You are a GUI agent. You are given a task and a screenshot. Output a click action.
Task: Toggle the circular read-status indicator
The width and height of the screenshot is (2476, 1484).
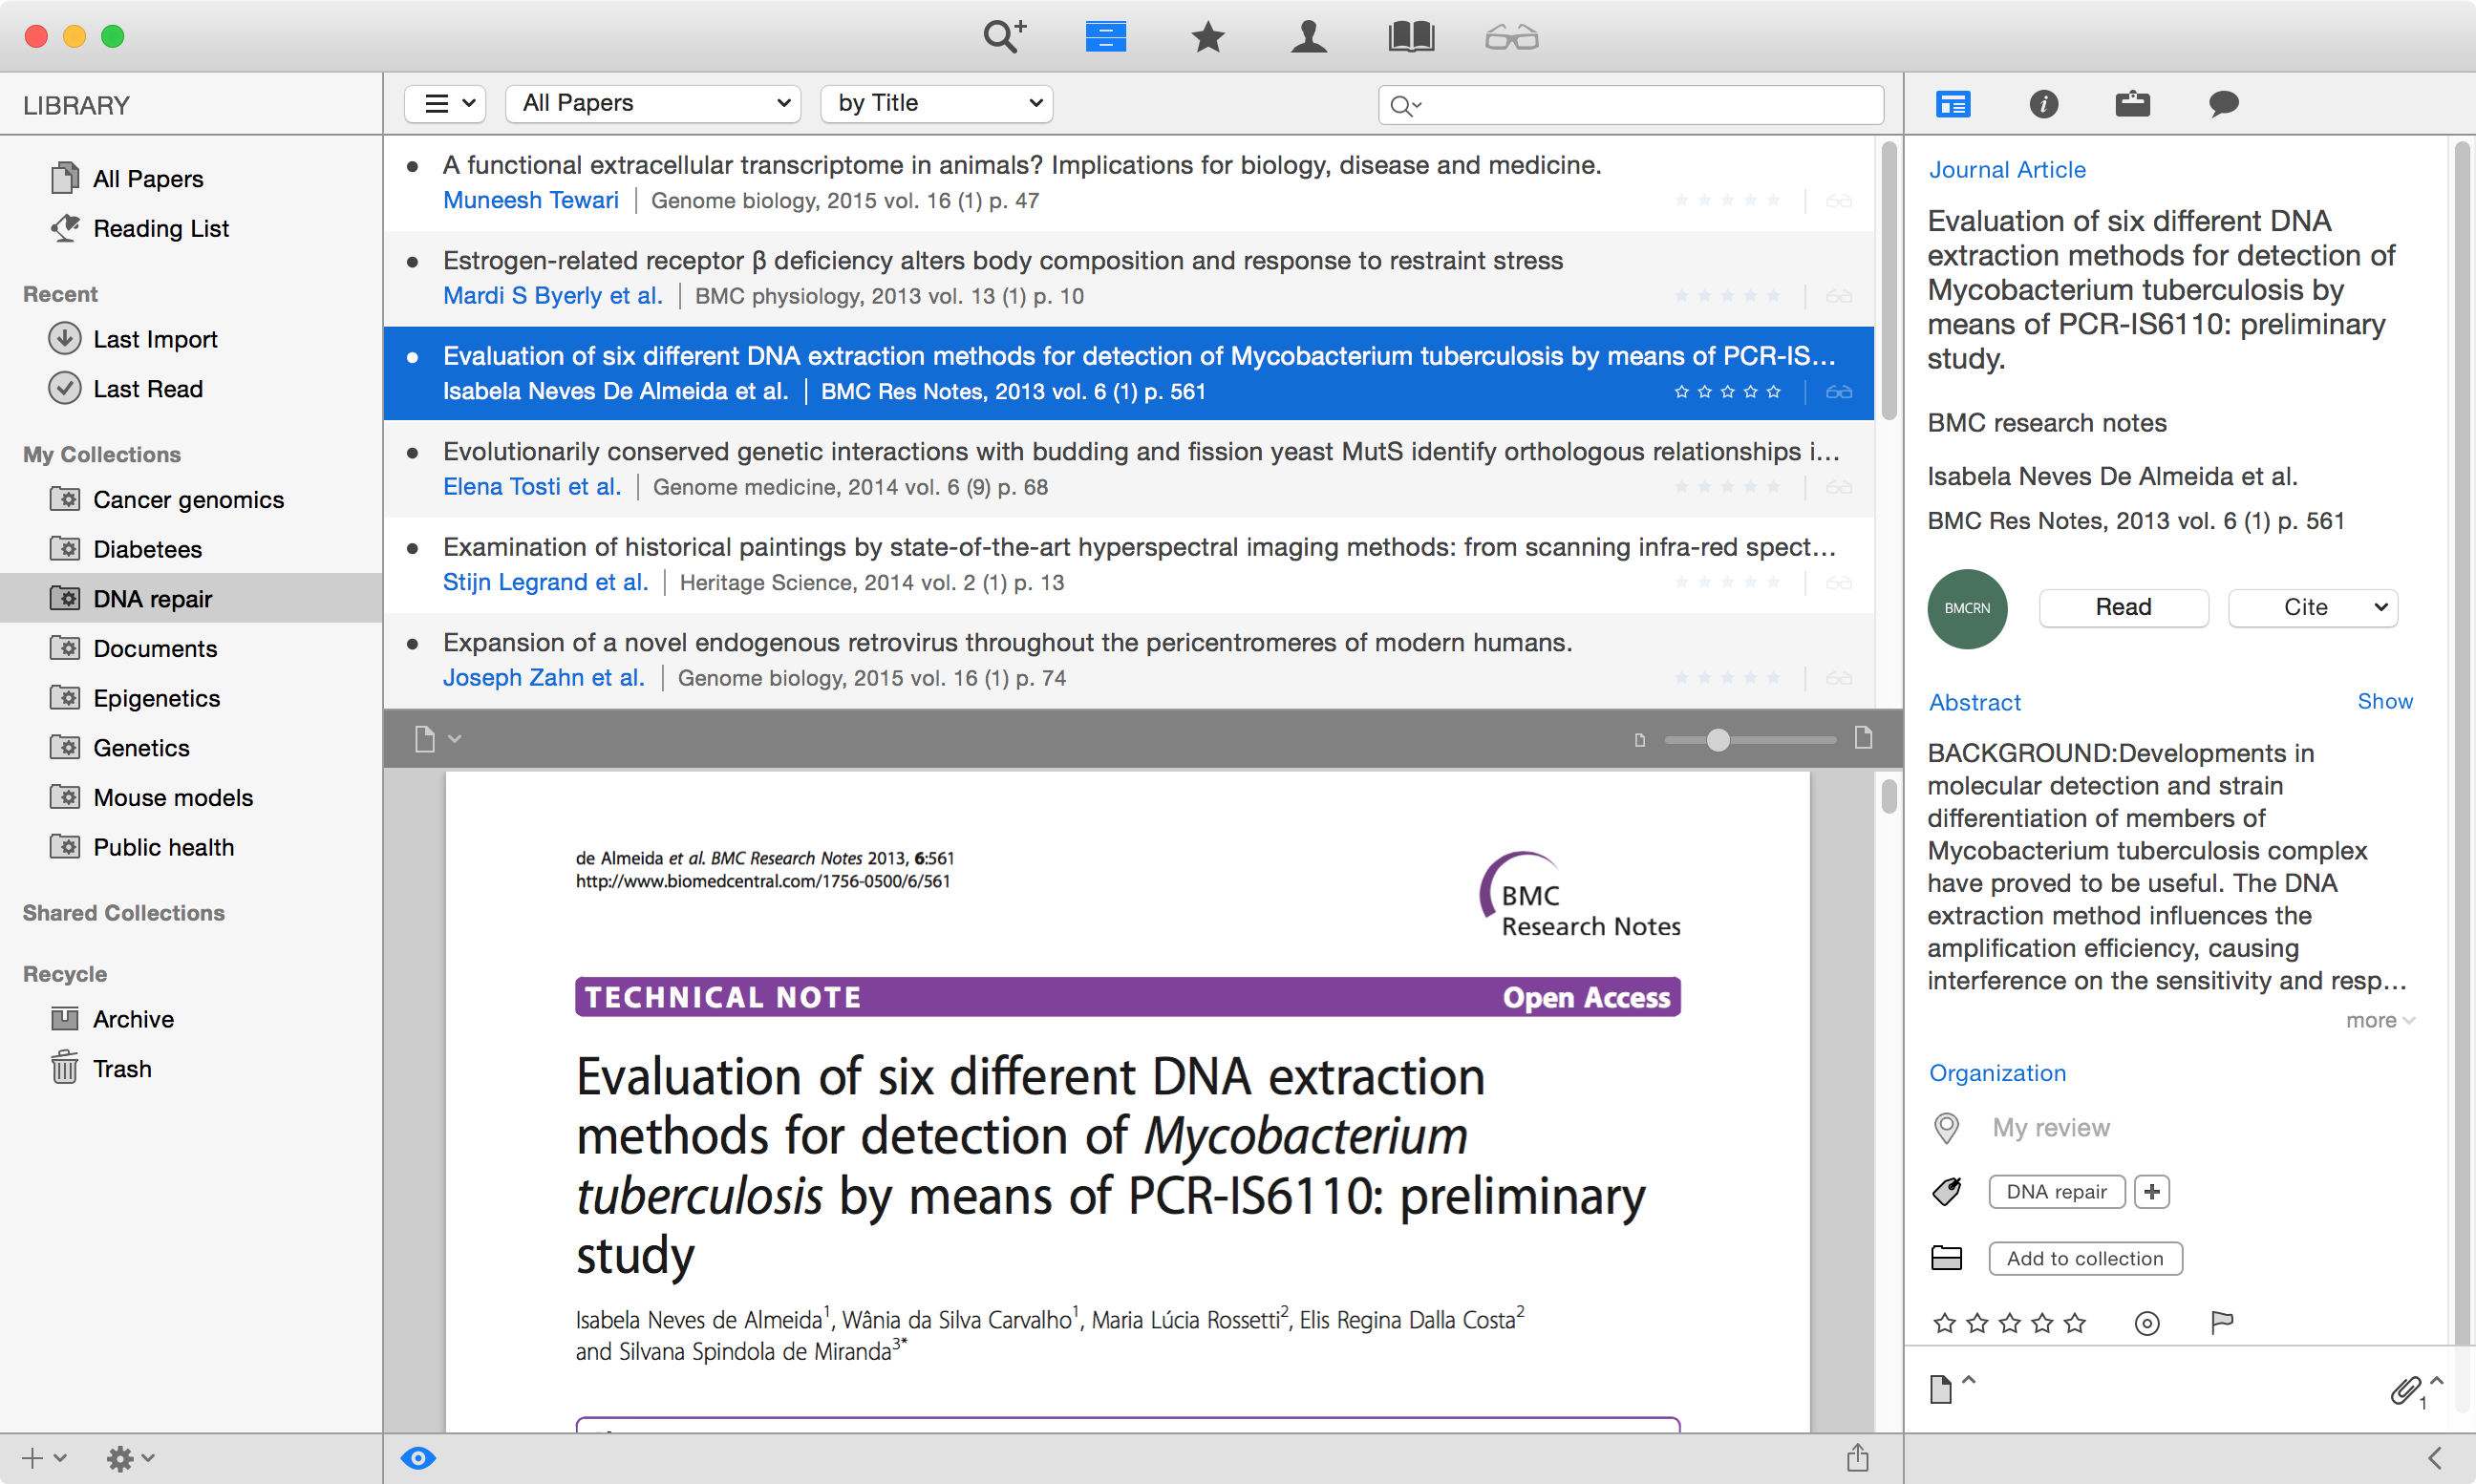click(2146, 1324)
